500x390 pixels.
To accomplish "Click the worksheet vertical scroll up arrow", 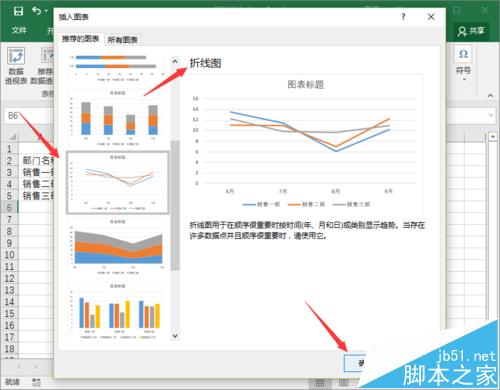I will [x=492, y=136].
